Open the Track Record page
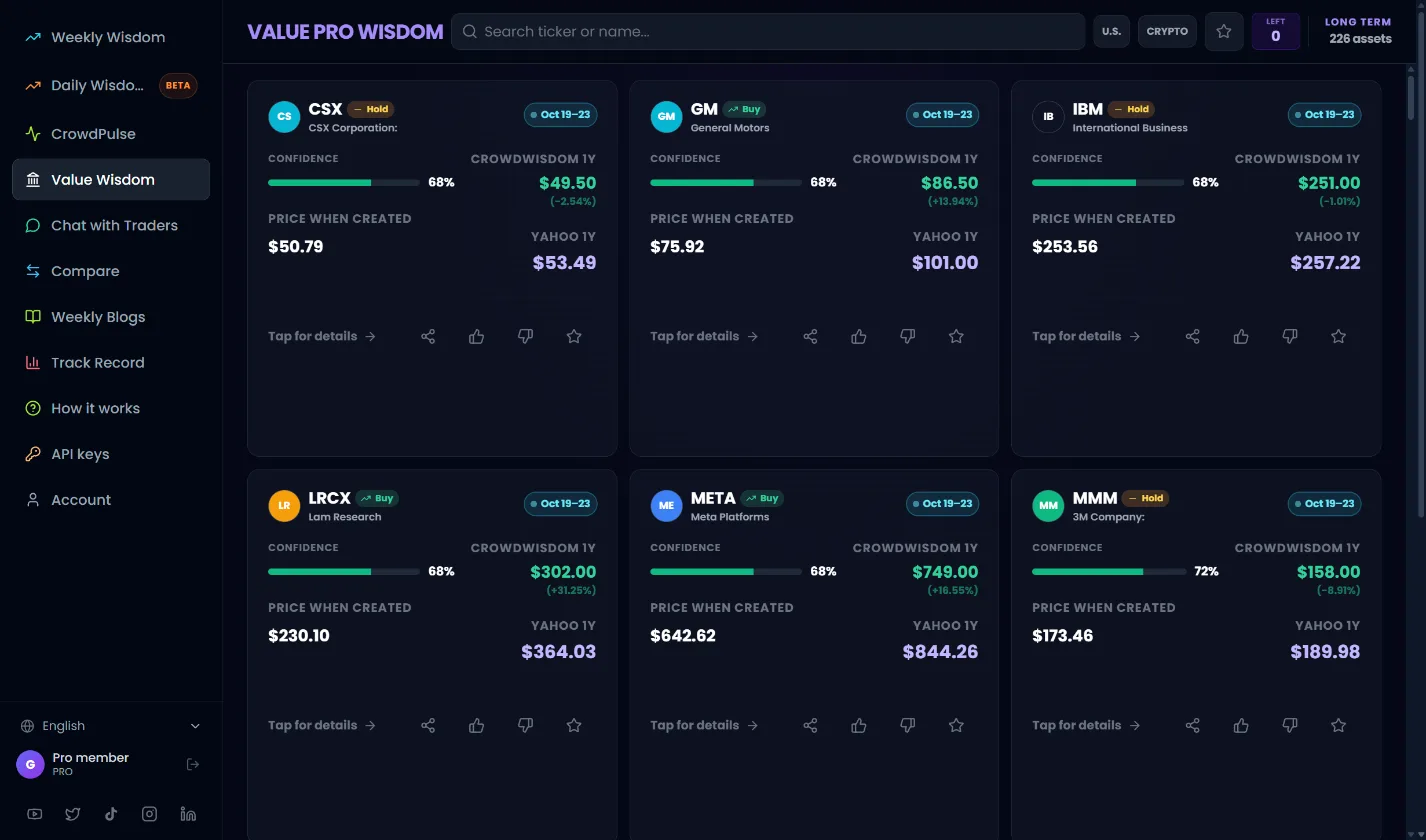Viewport: 1426px width, 840px height. click(x=111, y=363)
